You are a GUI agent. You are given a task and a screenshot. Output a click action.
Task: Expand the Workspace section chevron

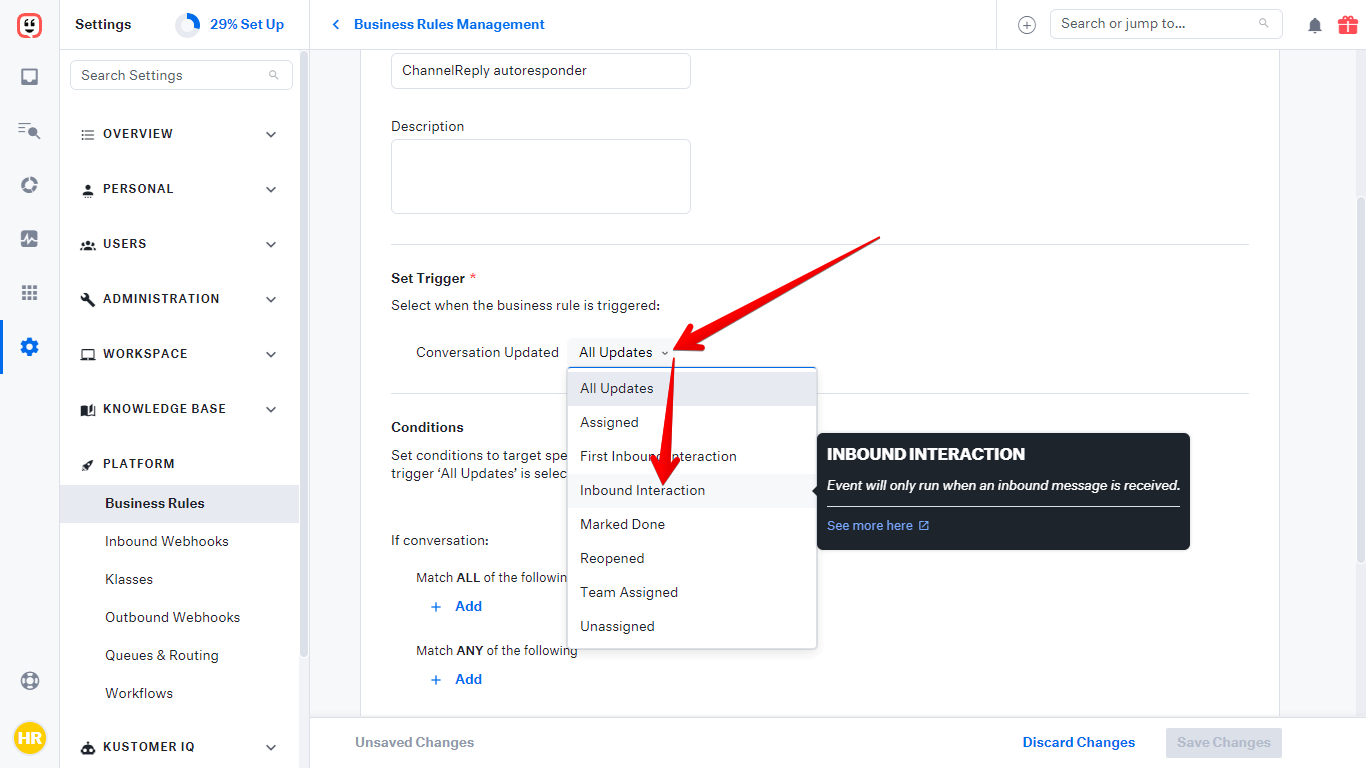271,354
